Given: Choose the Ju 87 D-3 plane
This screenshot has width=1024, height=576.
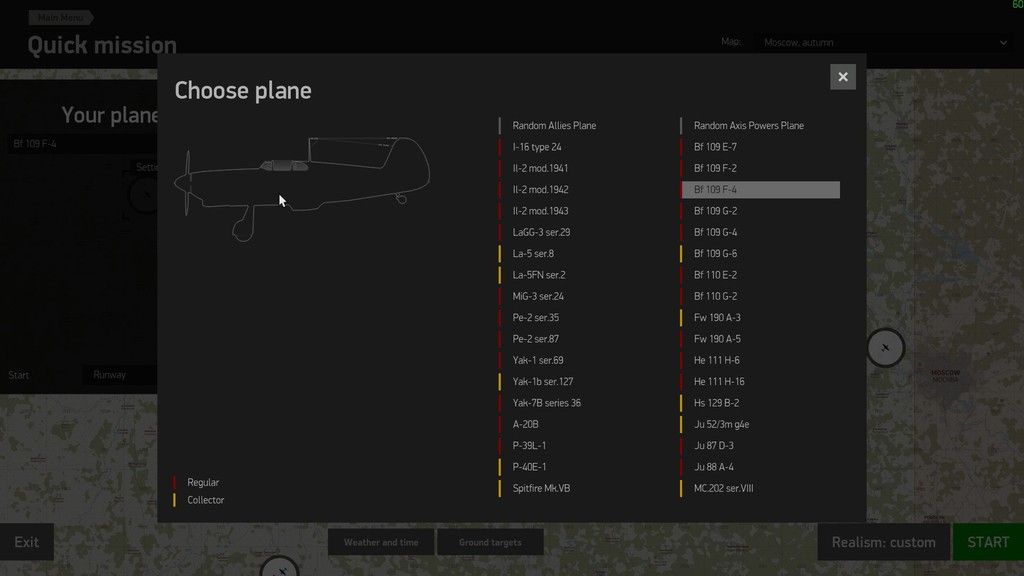Looking at the screenshot, I should (x=713, y=446).
